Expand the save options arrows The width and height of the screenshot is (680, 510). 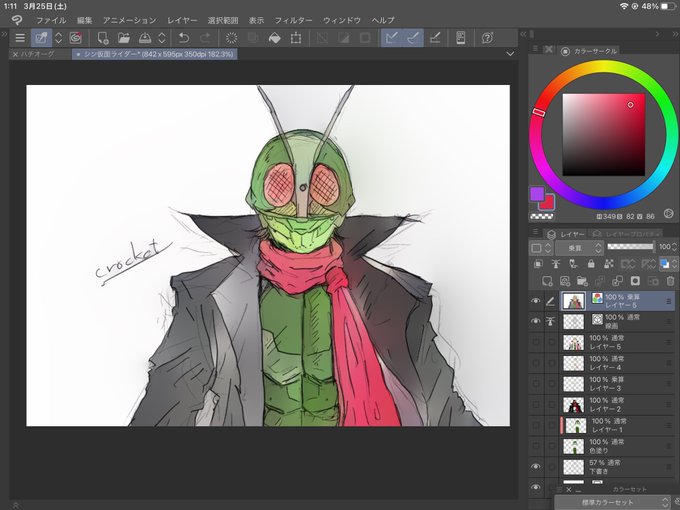tap(162, 38)
